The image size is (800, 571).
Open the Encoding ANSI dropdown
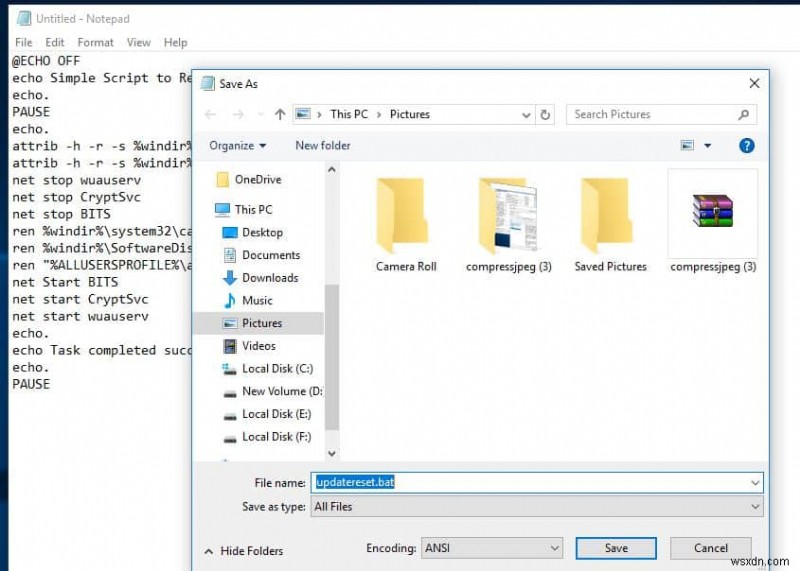[x=492, y=548]
